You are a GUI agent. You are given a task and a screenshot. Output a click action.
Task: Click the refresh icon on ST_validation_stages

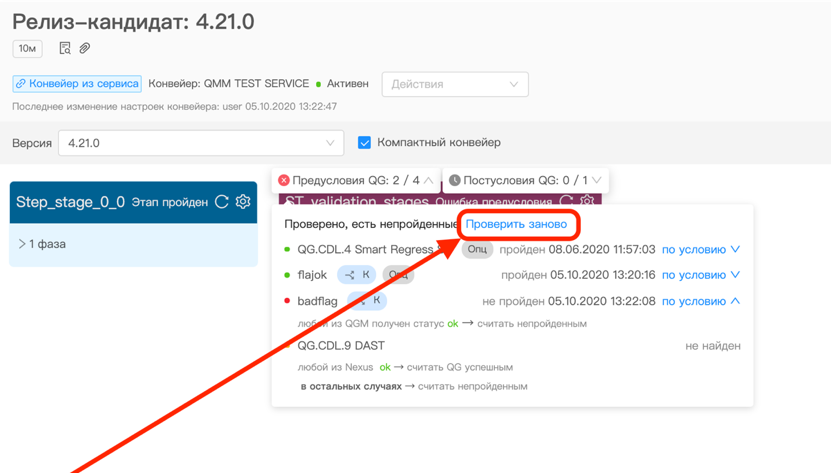567,201
